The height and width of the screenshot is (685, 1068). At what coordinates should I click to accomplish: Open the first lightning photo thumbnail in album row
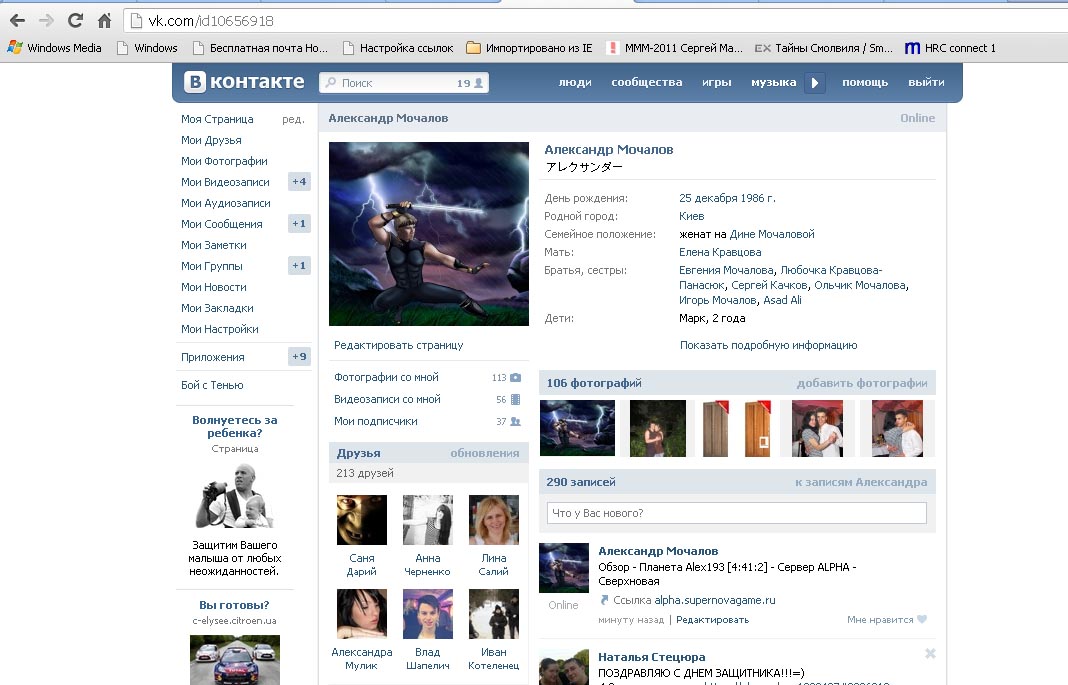point(577,428)
